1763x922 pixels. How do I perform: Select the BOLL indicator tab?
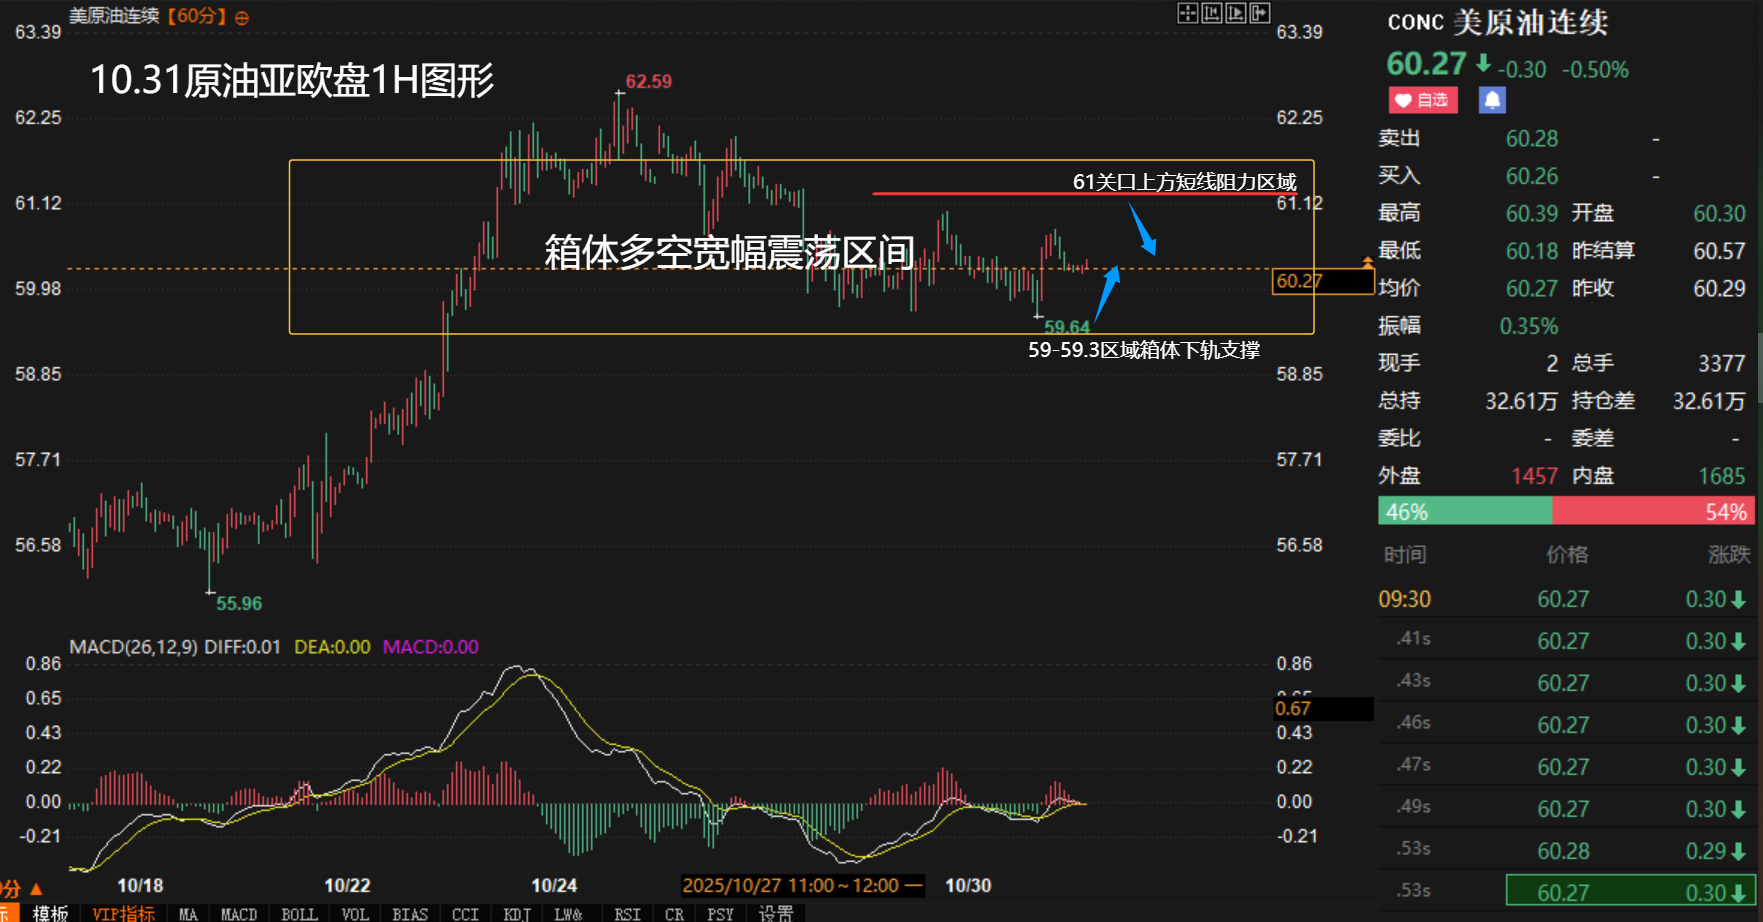[299, 914]
